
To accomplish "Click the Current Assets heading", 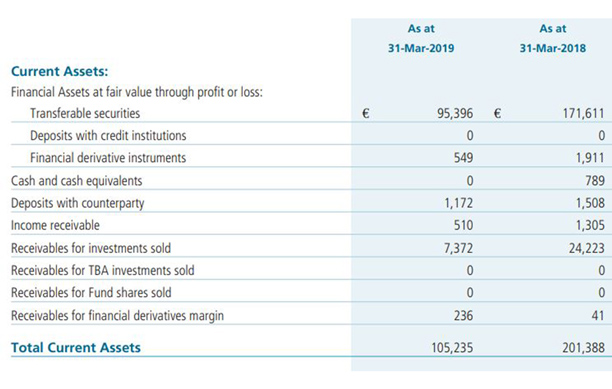I will coord(59,71).
